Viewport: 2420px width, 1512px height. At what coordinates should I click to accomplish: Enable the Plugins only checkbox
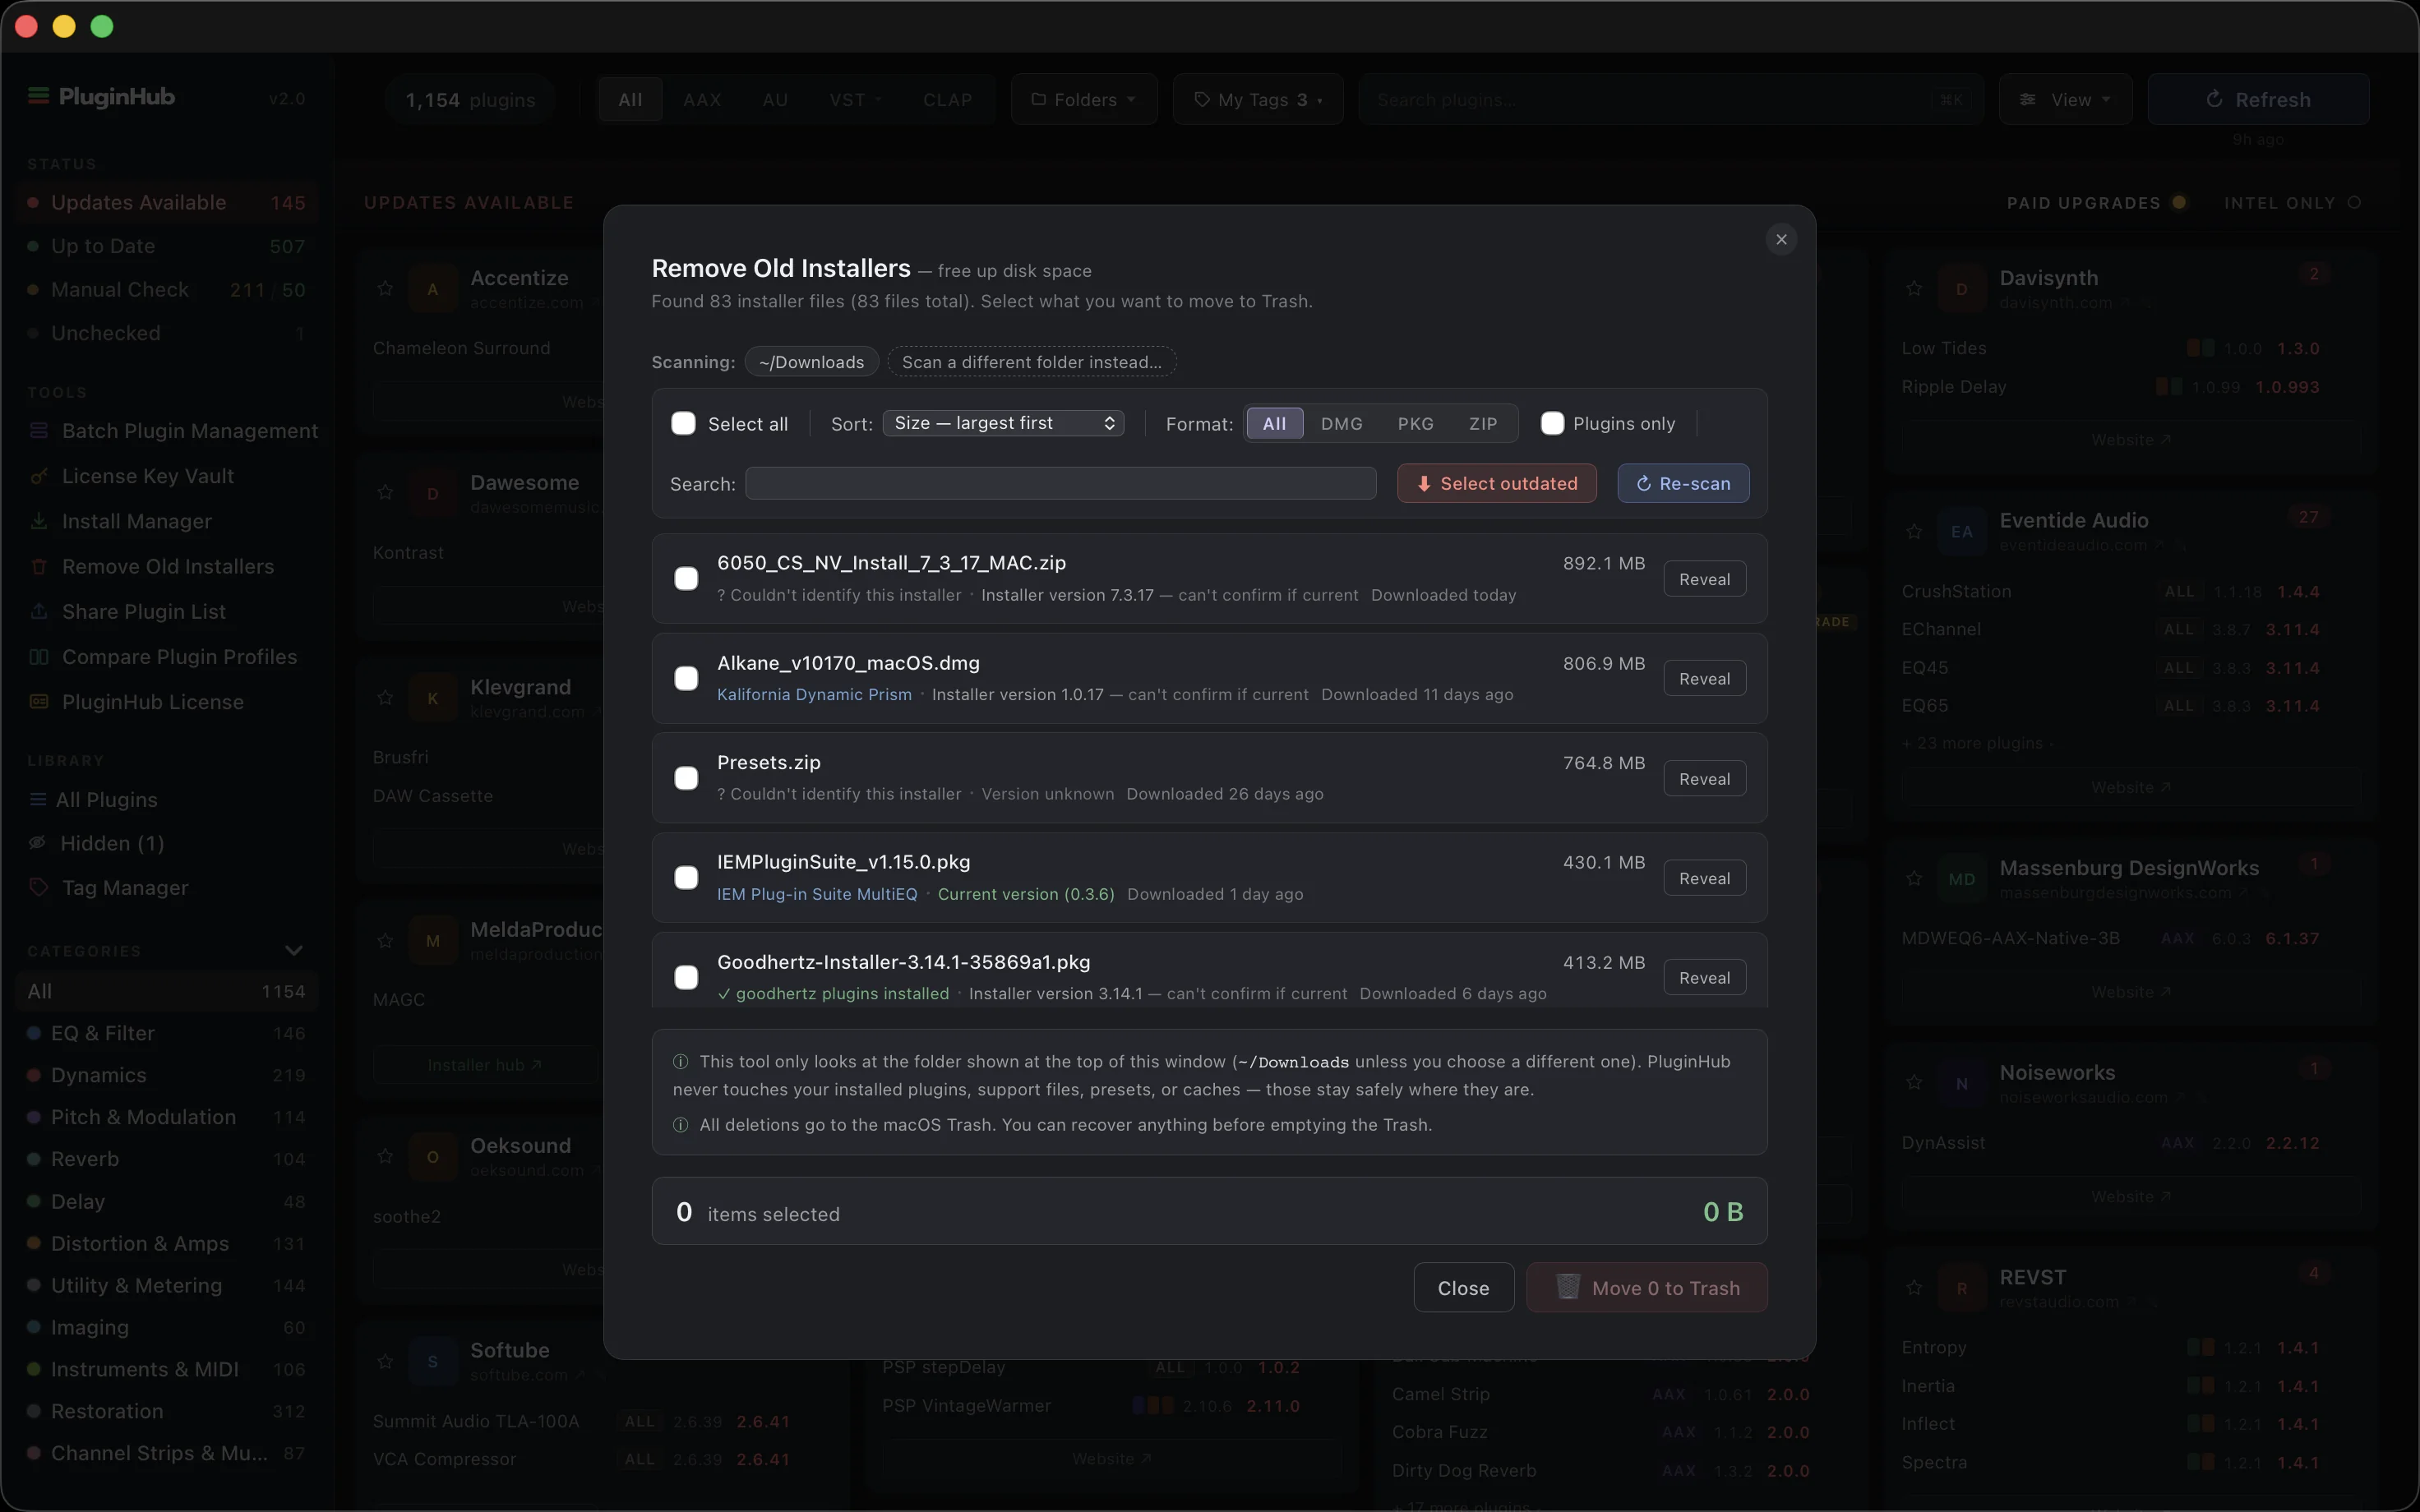pyautogui.click(x=1552, y=424)
